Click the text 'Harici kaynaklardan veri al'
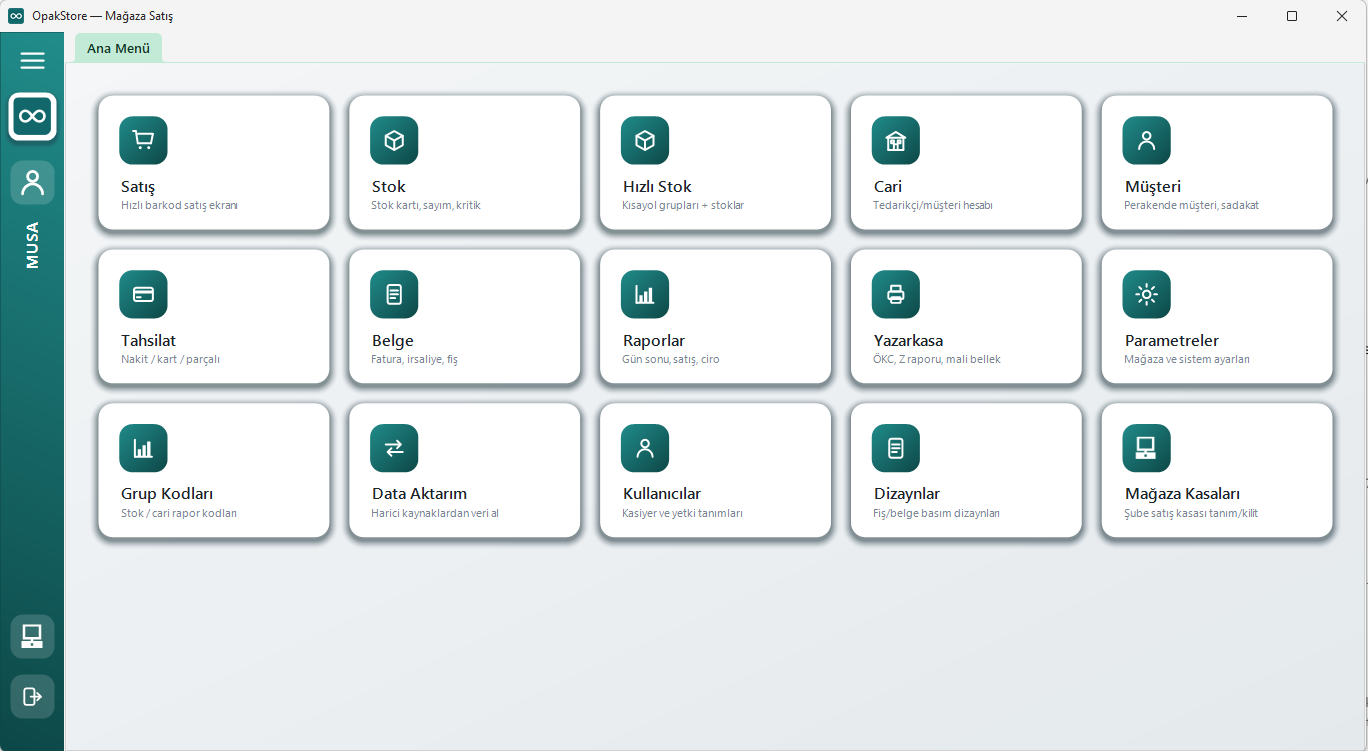Image resolution: width=1368 pixels, height=751 pixels. tap(435, 513)
